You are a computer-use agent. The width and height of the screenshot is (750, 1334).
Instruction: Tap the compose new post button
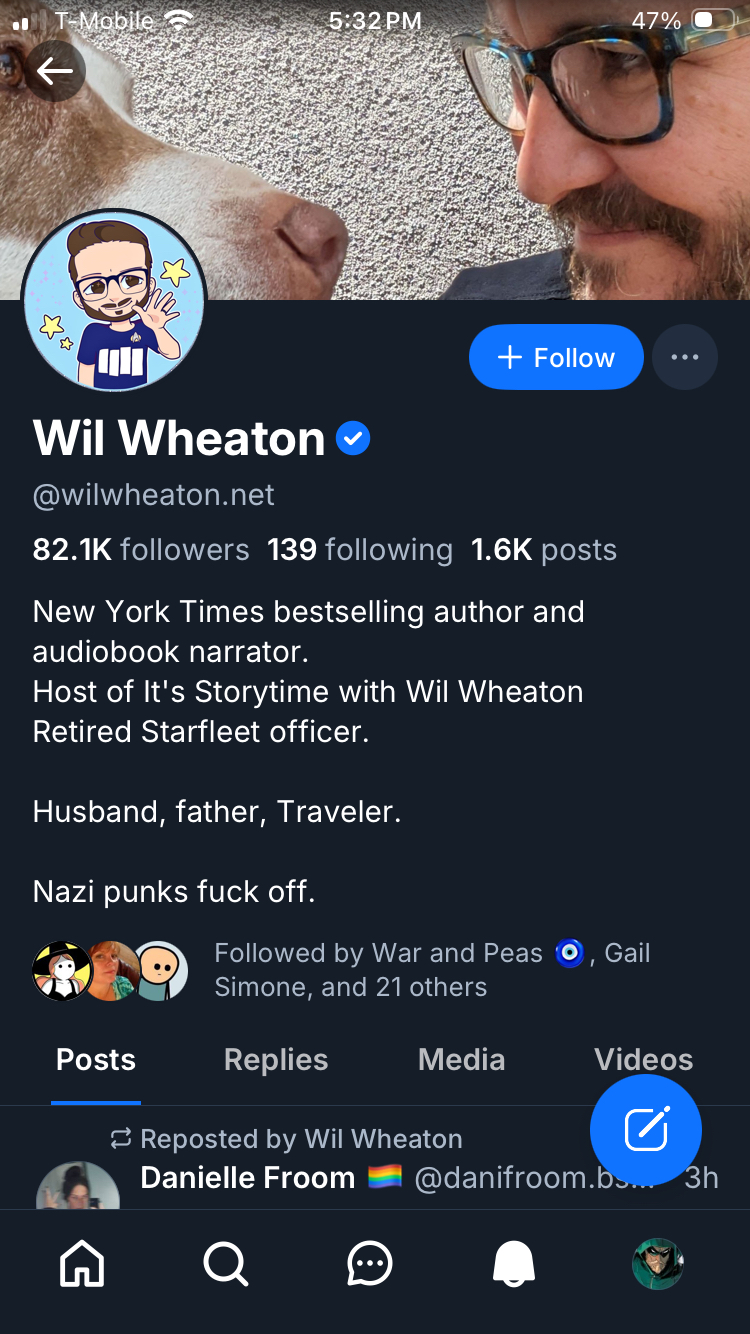pyautogui.click(x=646, y=1130)
